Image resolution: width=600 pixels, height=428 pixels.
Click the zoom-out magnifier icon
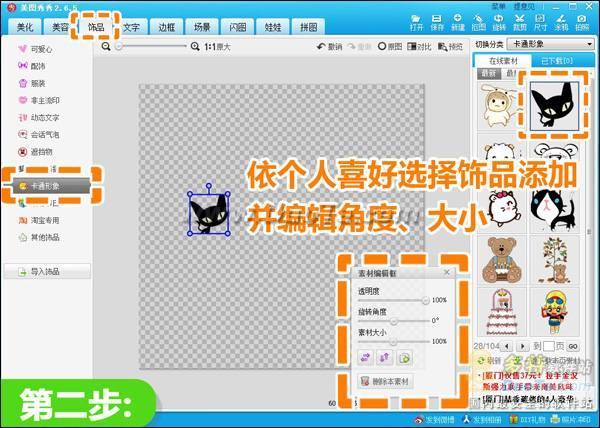coord(106,47)
